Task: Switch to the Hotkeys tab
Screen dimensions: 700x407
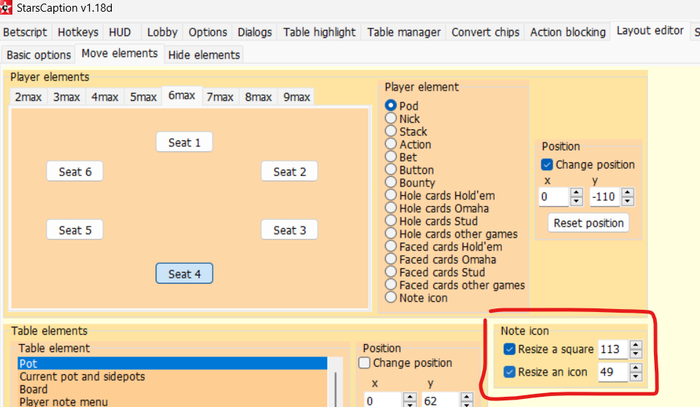Action: [78, 32]
